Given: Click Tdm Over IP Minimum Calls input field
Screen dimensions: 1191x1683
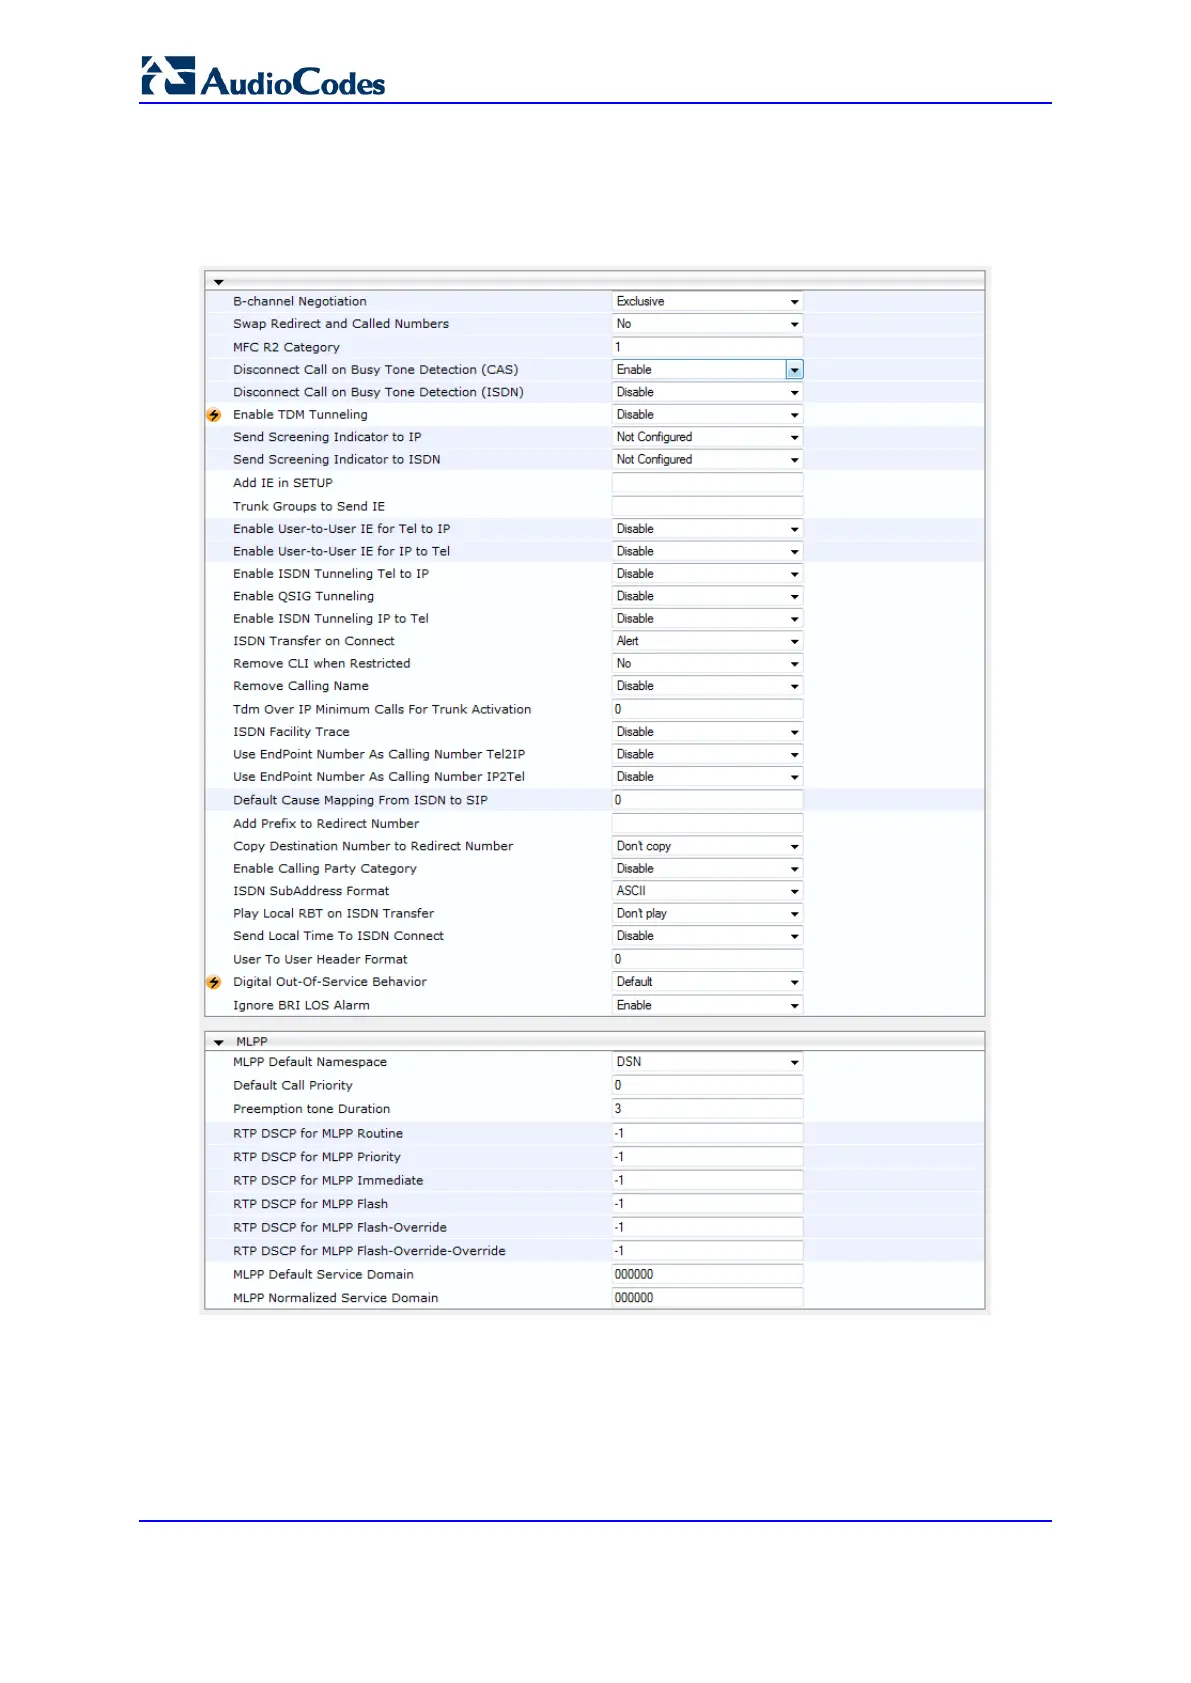Looking at the screenshot, I should pyautogui.click(x=707, y=709).
